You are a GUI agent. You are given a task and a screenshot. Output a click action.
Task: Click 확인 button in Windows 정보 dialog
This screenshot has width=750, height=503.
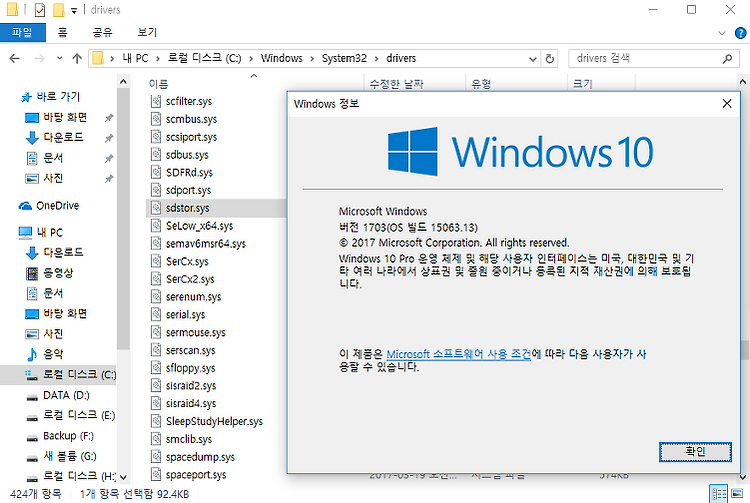[x=695, y=452]
